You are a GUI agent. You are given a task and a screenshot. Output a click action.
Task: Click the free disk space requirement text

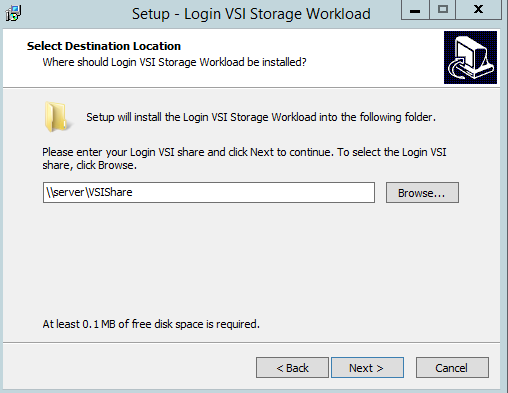(151, 324)
